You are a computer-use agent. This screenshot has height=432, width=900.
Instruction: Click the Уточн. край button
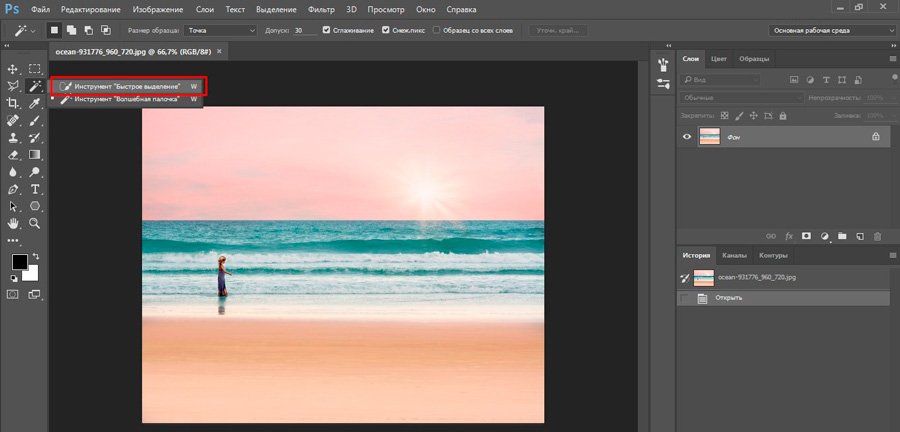point(558,30)
